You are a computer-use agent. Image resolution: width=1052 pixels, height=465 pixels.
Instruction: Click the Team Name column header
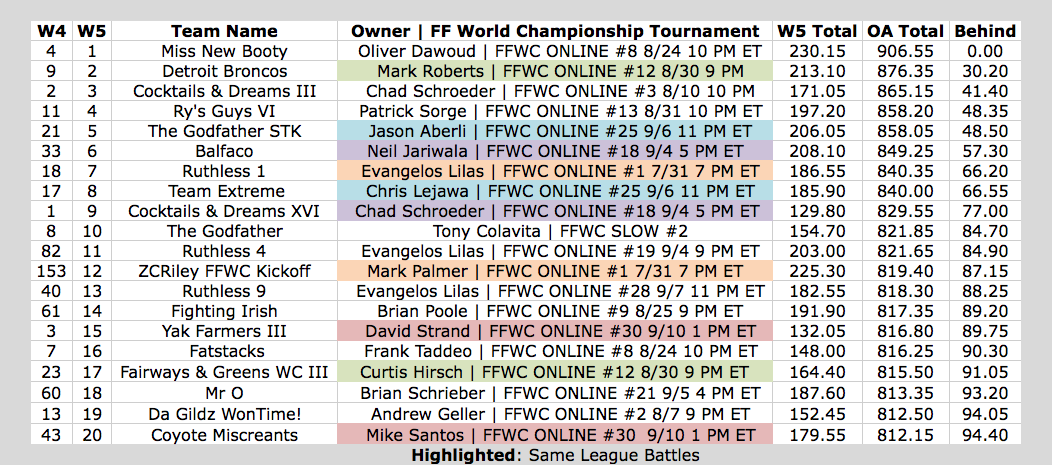tap(224, 31)
